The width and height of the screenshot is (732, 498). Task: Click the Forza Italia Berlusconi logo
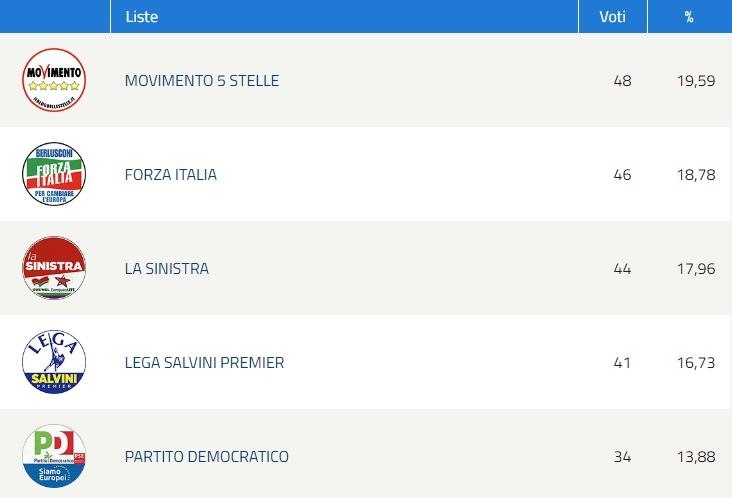point(54,174)
